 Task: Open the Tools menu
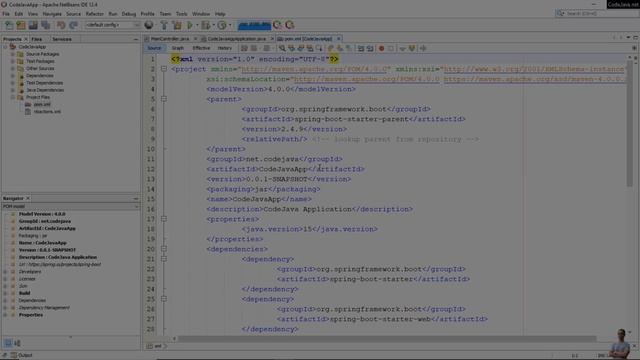pos(182,14)
